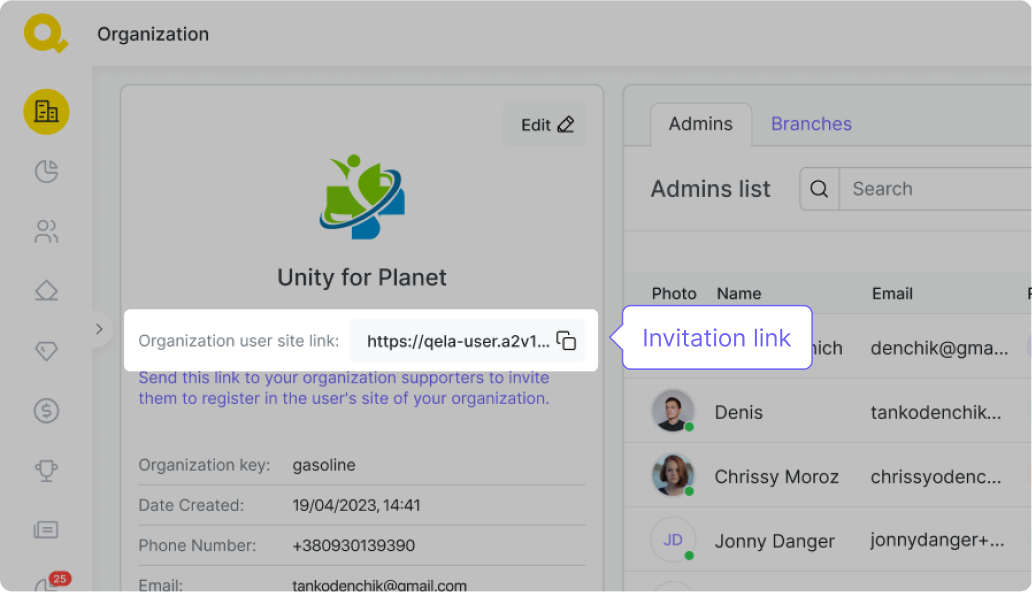Select the eraser-shaped sidebar icon
This screenshot has width=1032, height=592.
click(46, 292)
